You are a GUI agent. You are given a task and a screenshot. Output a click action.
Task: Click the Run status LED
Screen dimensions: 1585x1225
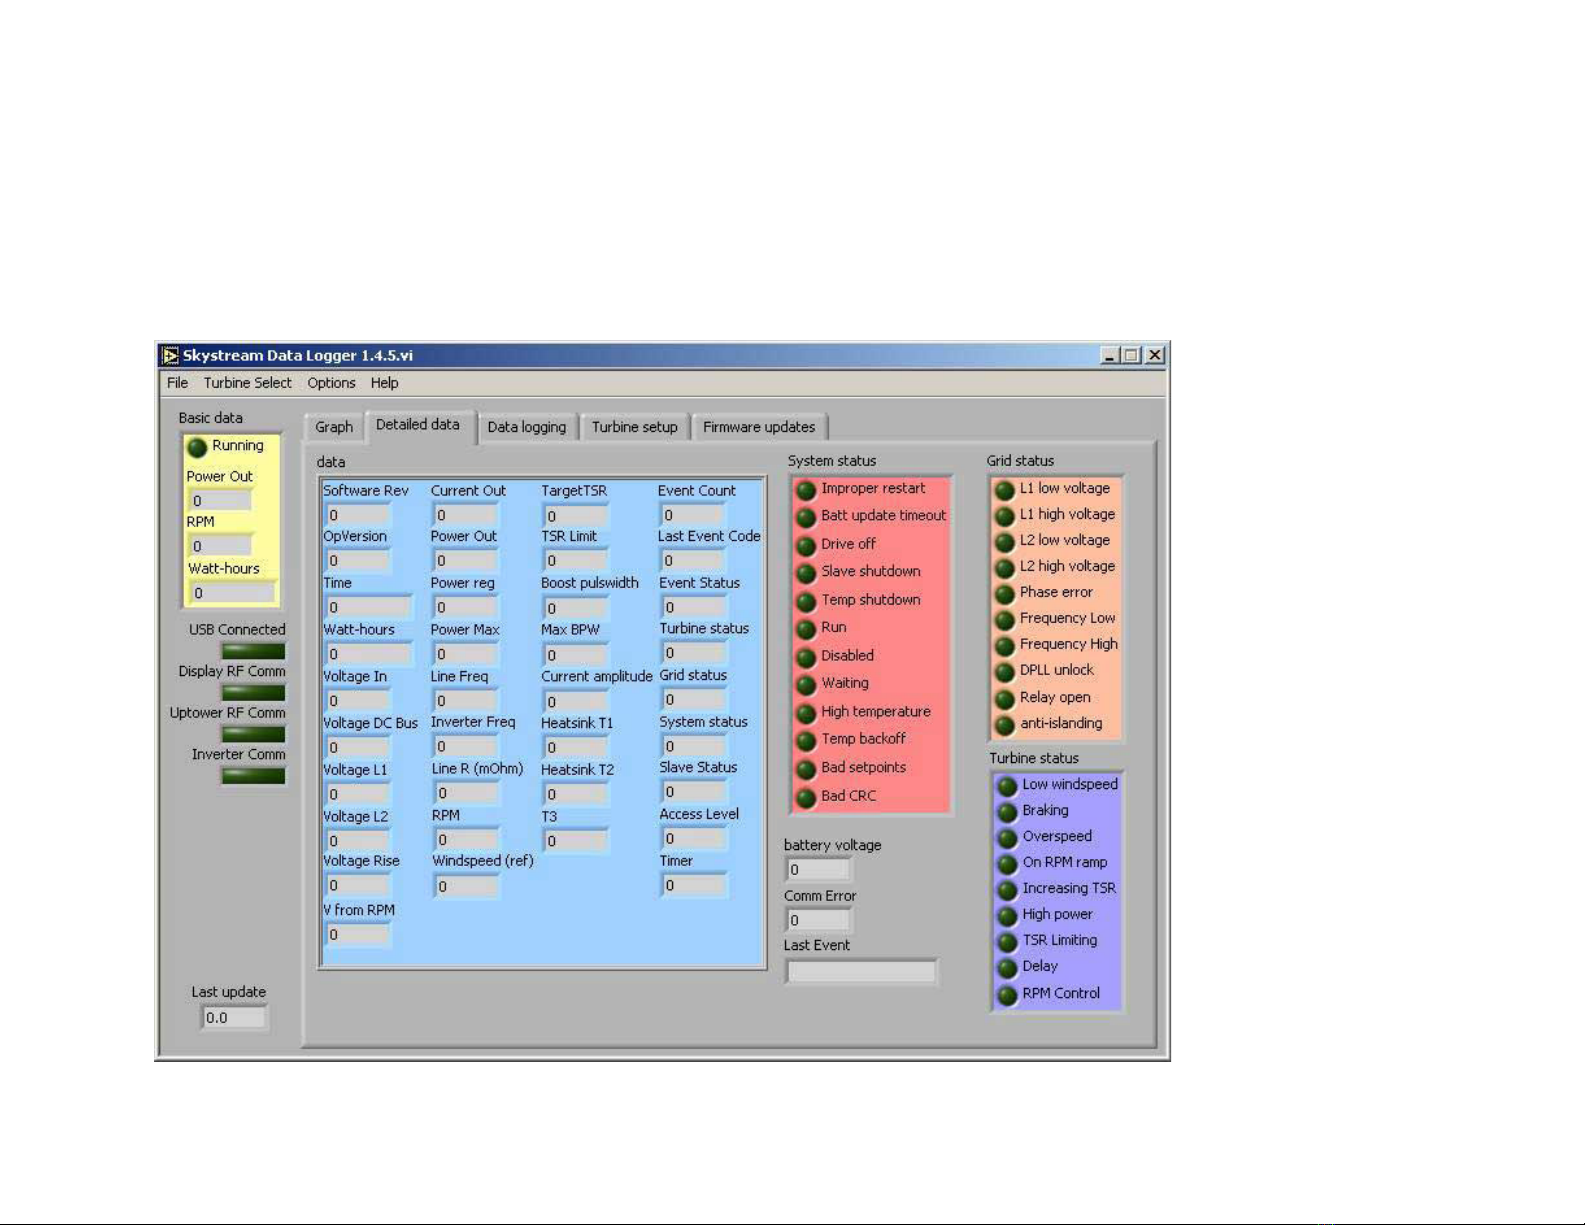pyautogui.click(x=805, y=629)
